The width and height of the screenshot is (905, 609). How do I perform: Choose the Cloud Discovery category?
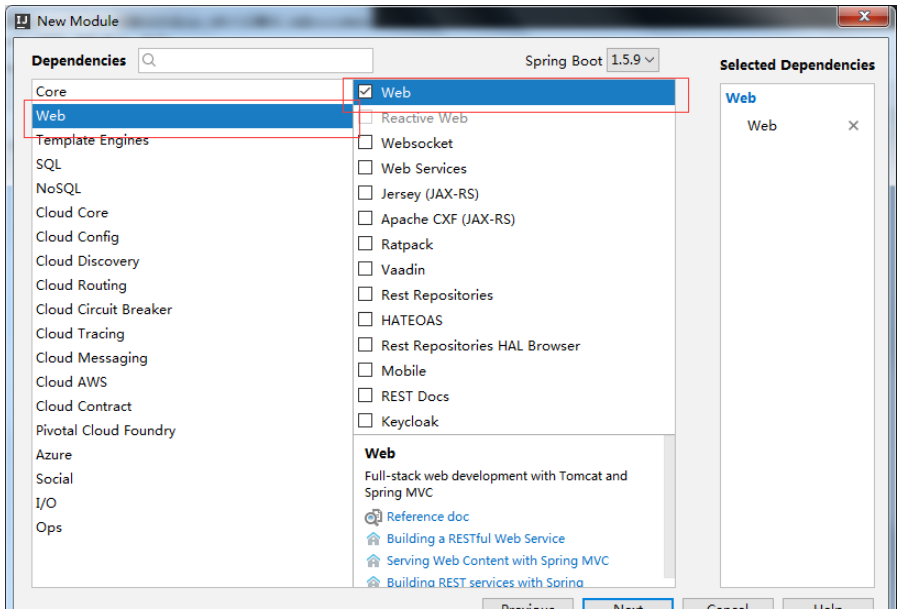(x=87, y=261)
